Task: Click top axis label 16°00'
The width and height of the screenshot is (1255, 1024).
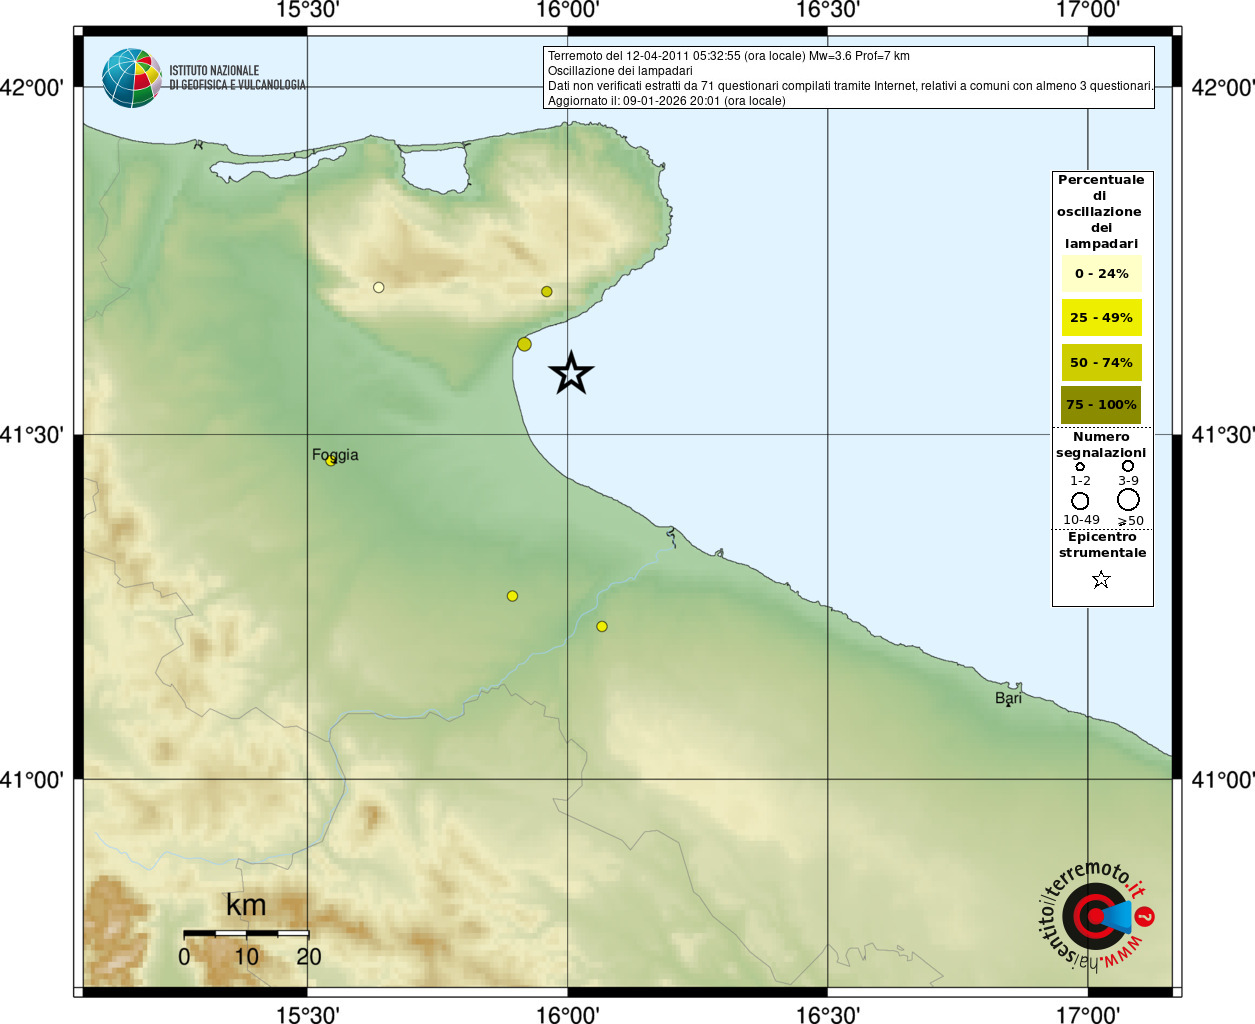Action: click(567, 10)
